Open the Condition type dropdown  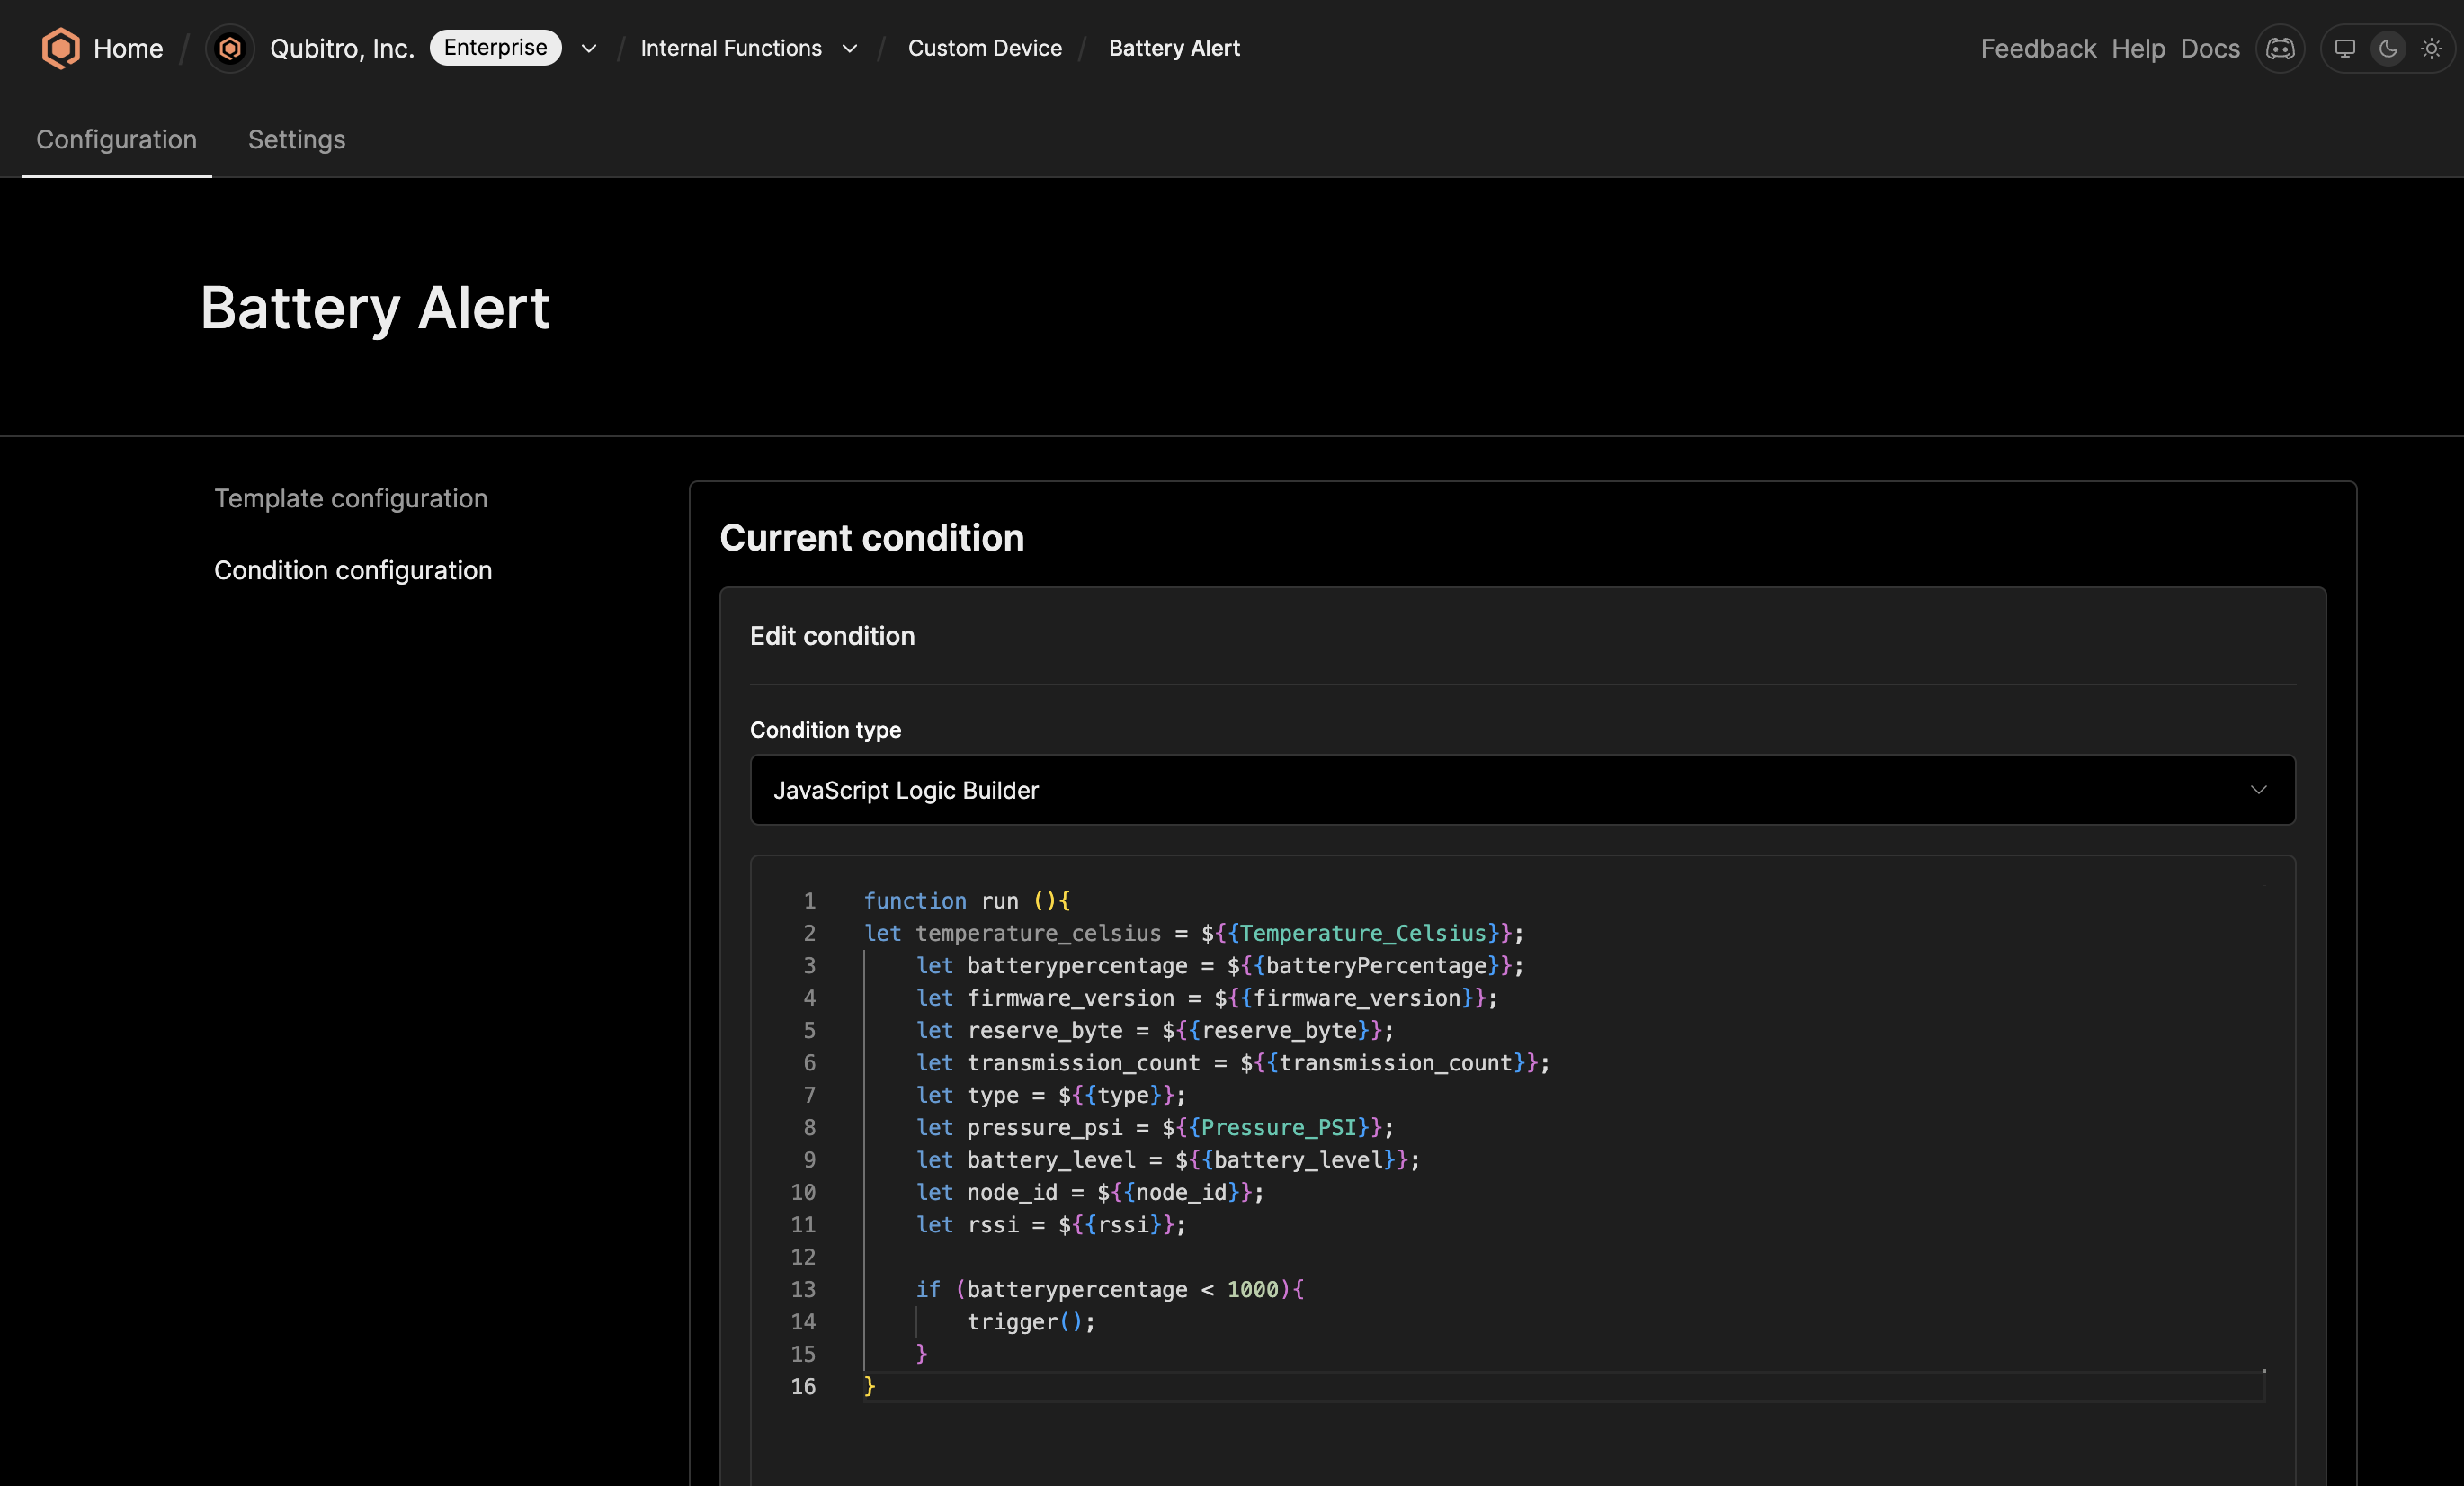coord(1522,790)
